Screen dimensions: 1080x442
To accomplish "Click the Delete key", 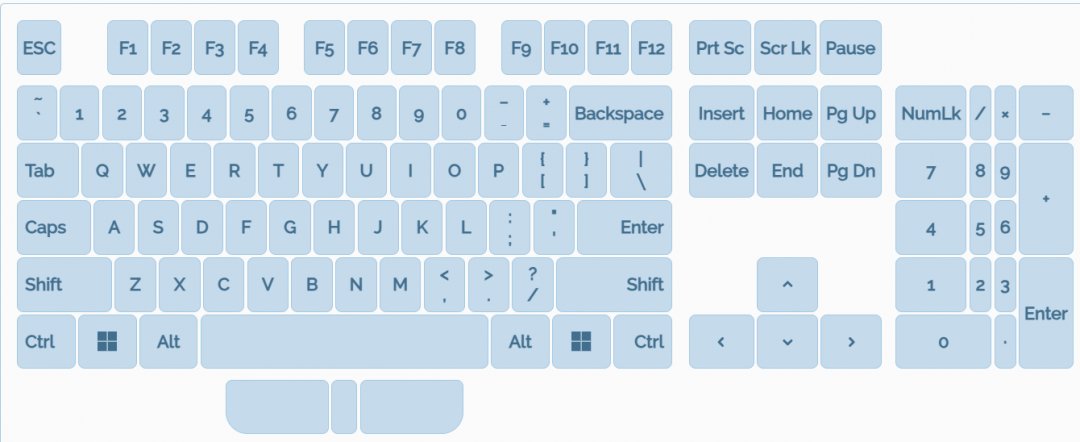I will pyautogui.click(x=721, y=171).
